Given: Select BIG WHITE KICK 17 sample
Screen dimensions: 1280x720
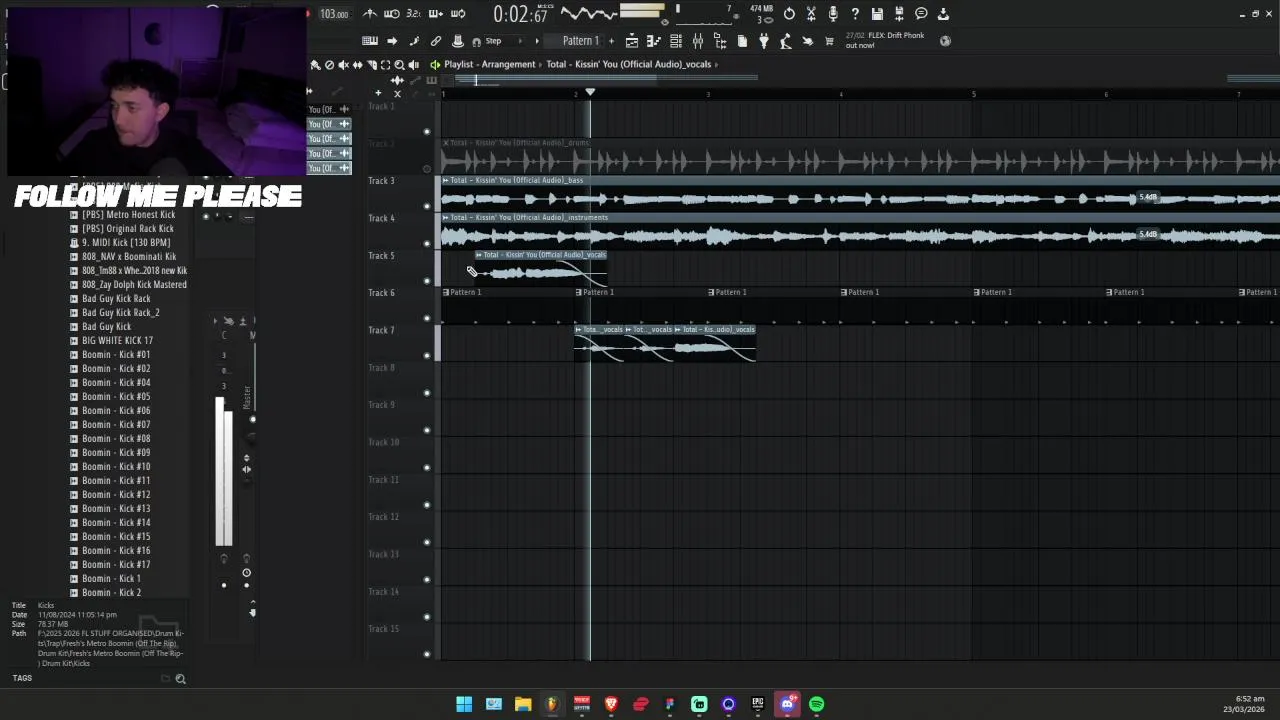Looking at the screenshot, I should click(117, 340).
